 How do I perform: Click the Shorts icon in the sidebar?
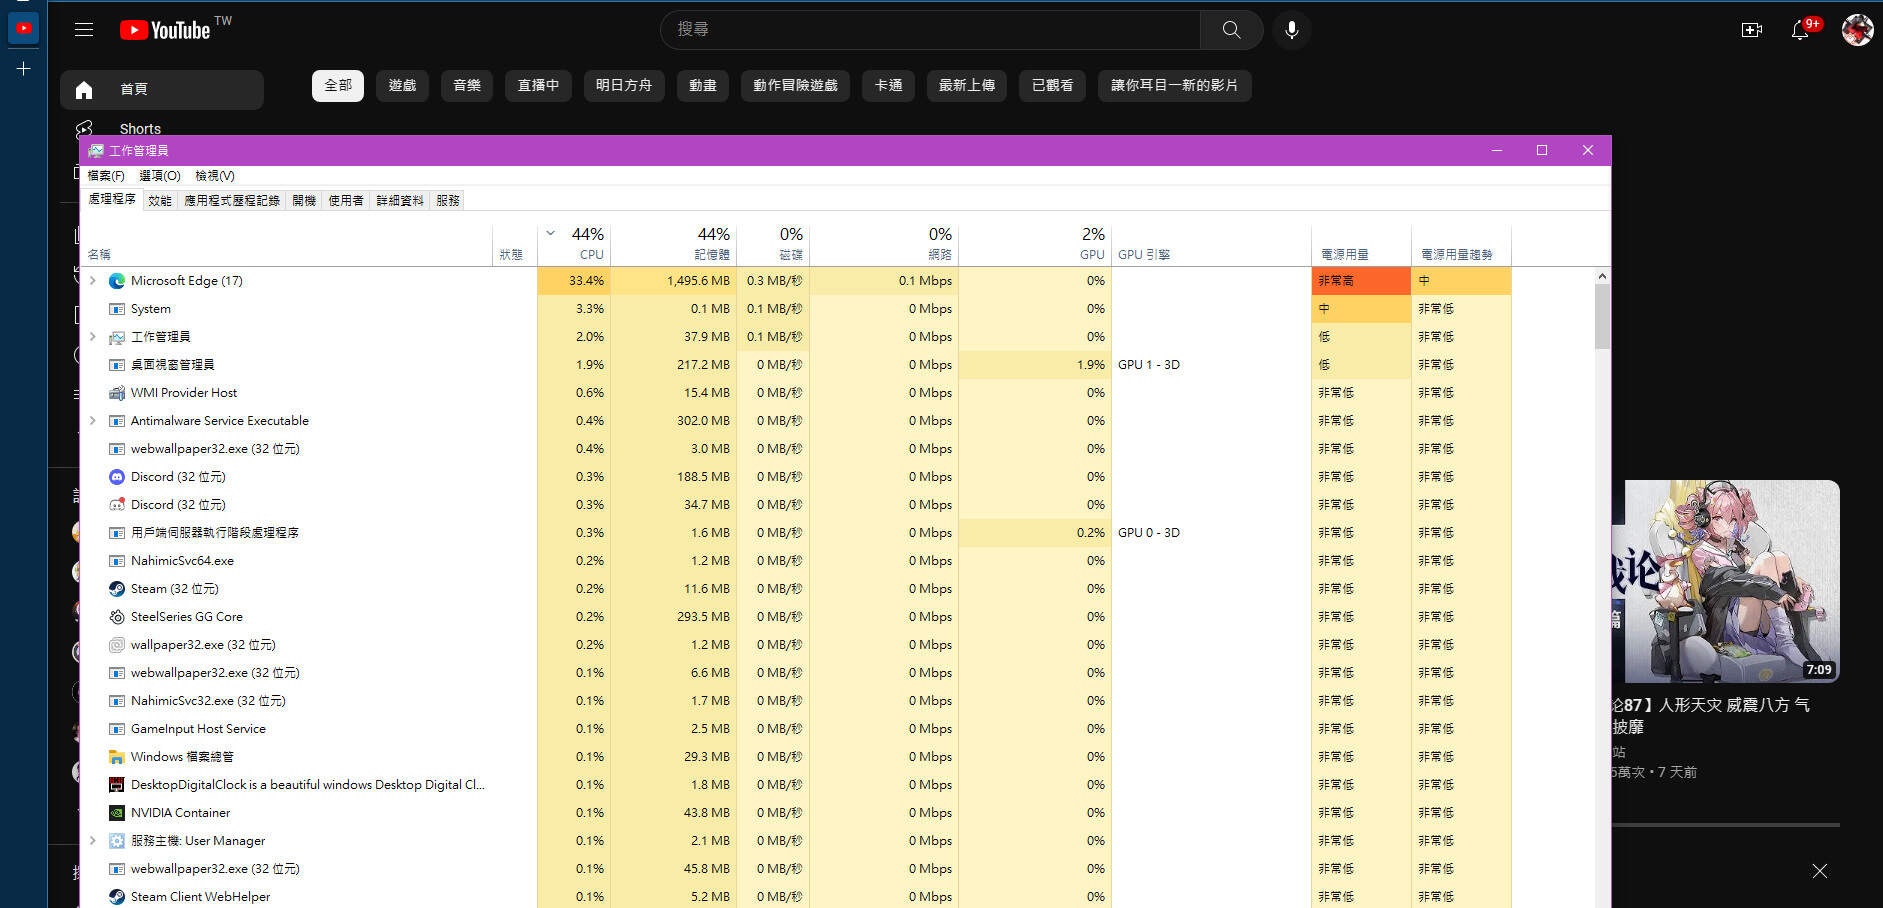coord(84,128)
